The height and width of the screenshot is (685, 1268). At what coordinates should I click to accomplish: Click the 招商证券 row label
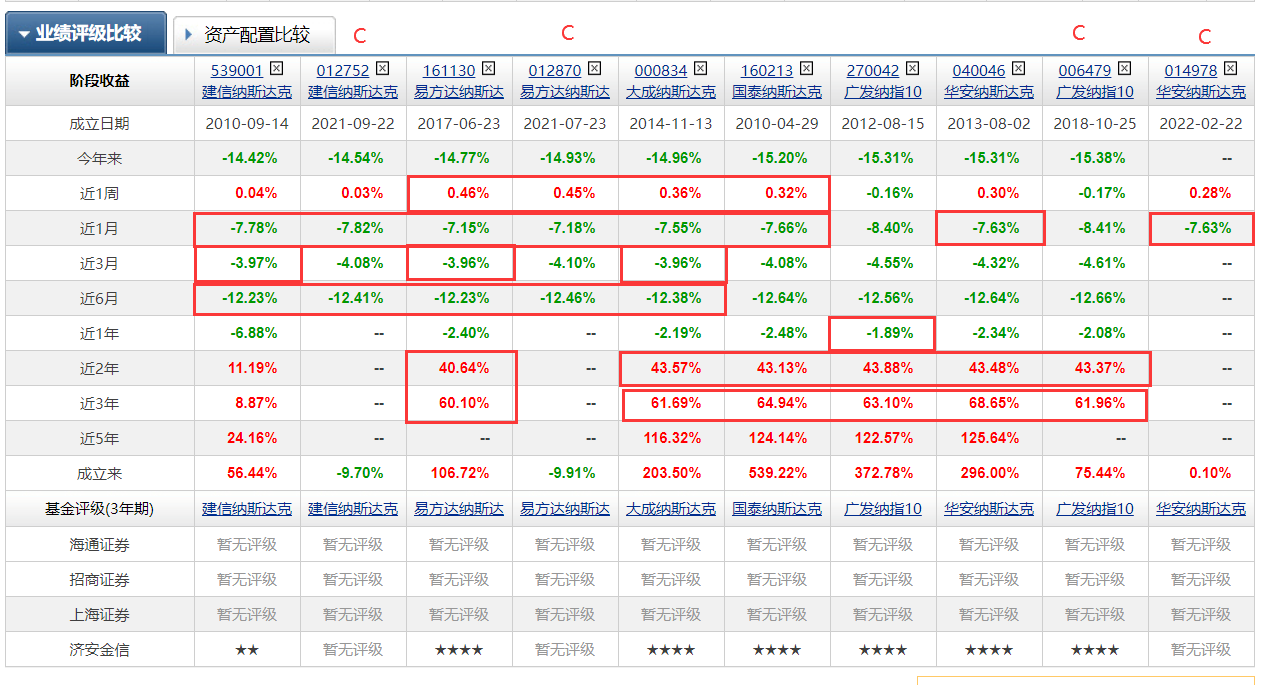(100, 579)
